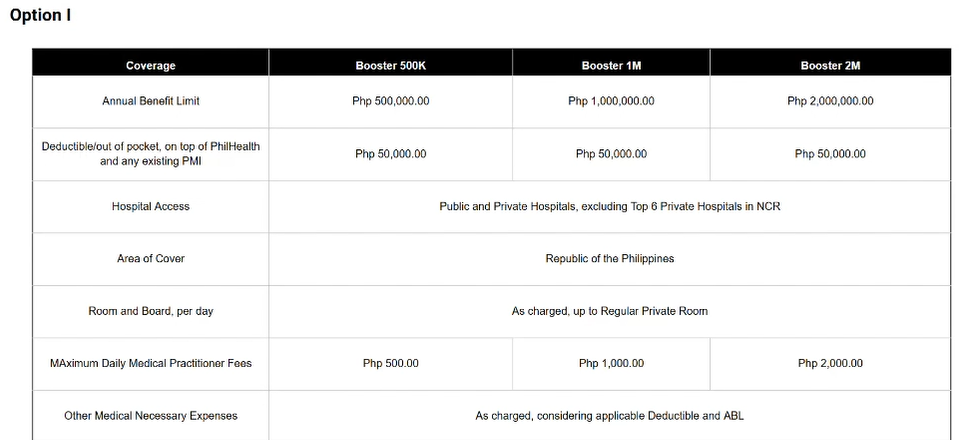Click the Php 500.00 practitioner fee cell

[391, 363]
